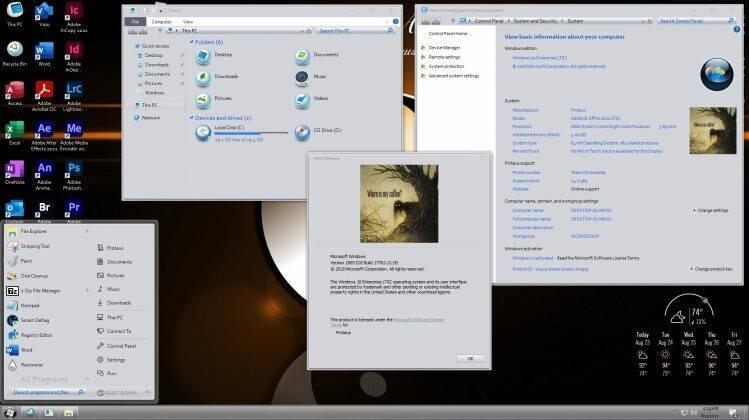The width and height of the screenshot is (749, 420).
Task: Click Search programs and files box
Action: click(x=48, y=392)
